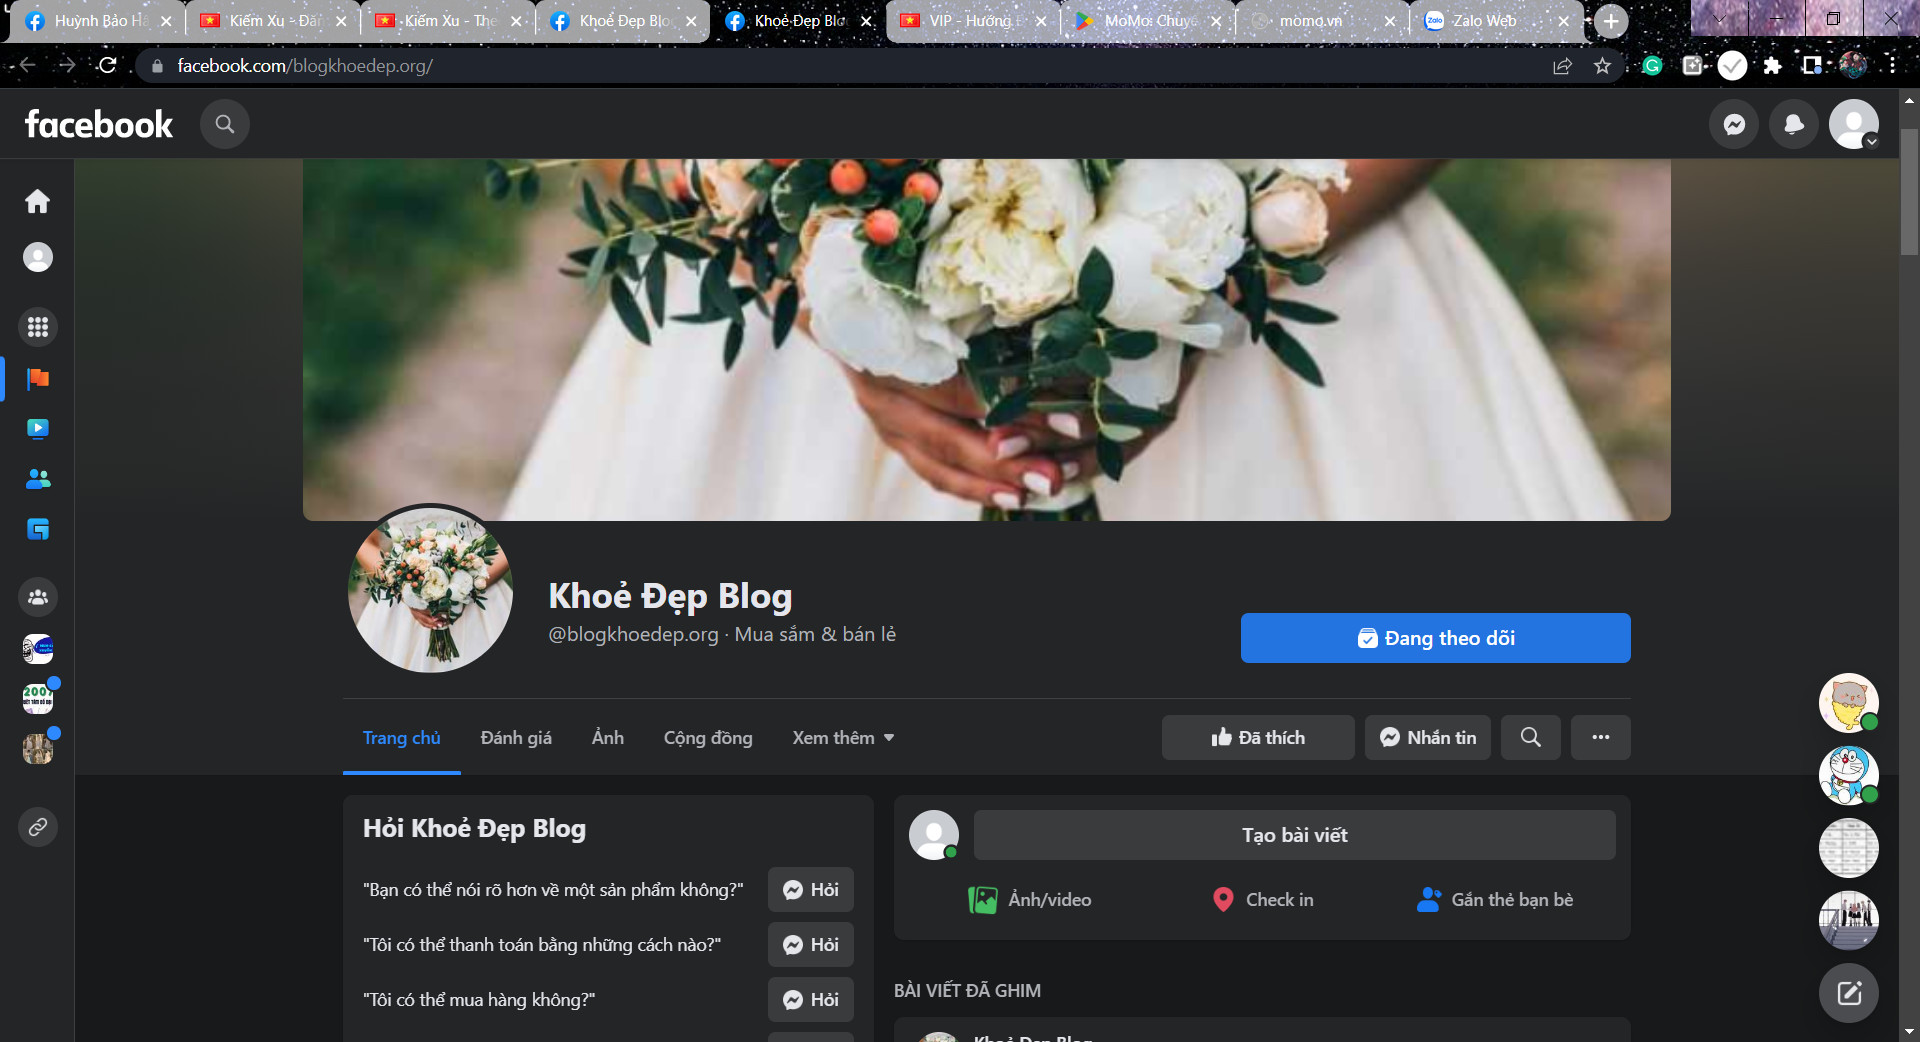Open the Groups icon in sidebar

tap(37, 597)
